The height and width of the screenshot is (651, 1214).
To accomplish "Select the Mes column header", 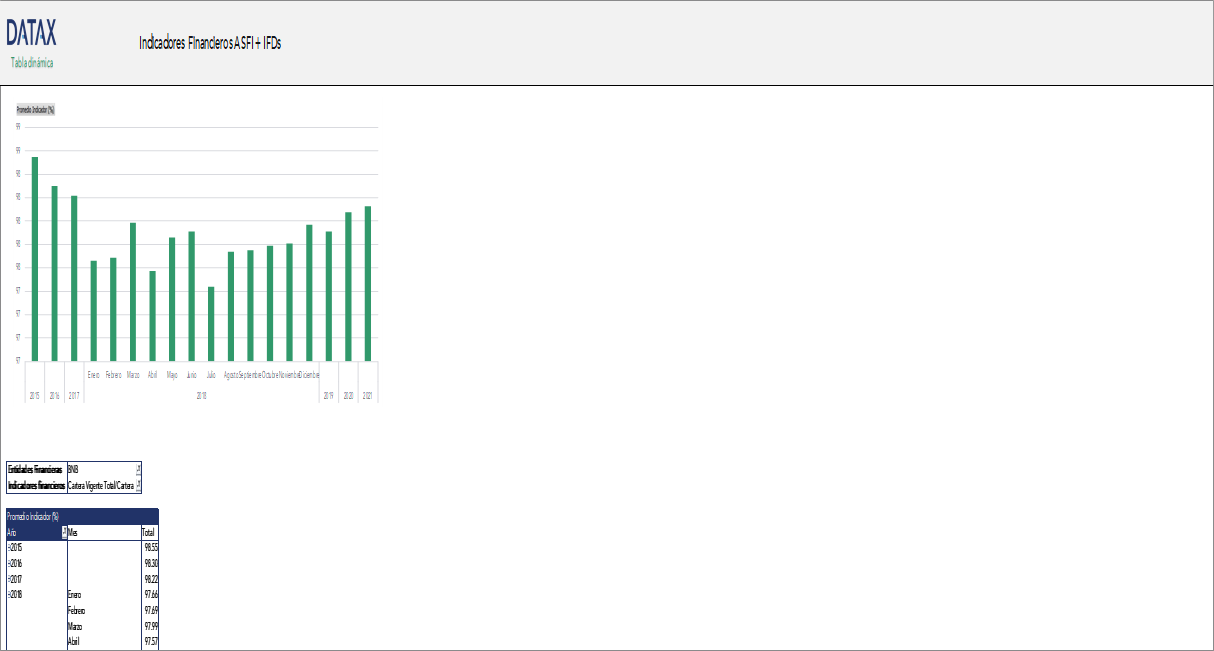I will click(x=75, y=533).
